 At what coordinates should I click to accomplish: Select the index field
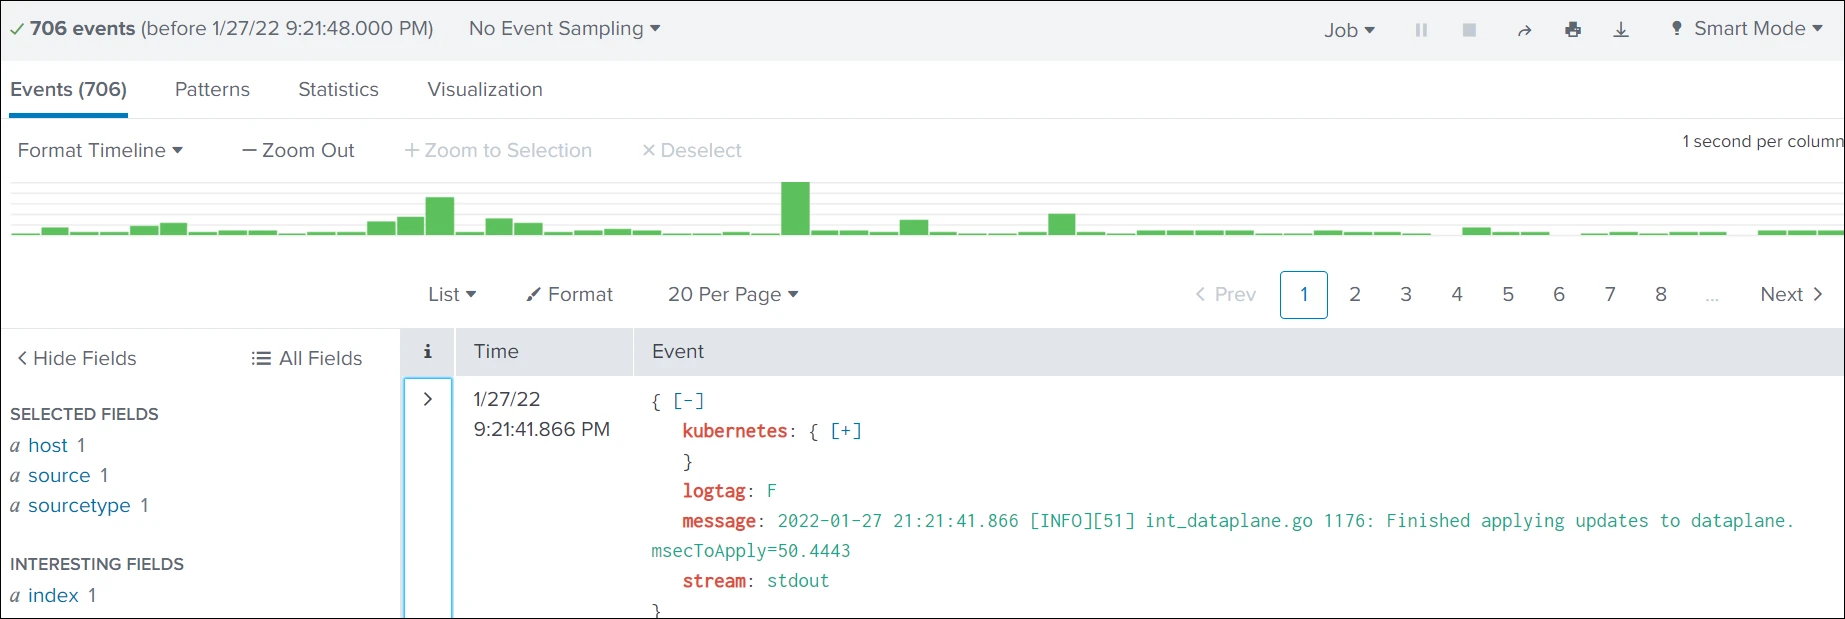click(x=53, y=595)
